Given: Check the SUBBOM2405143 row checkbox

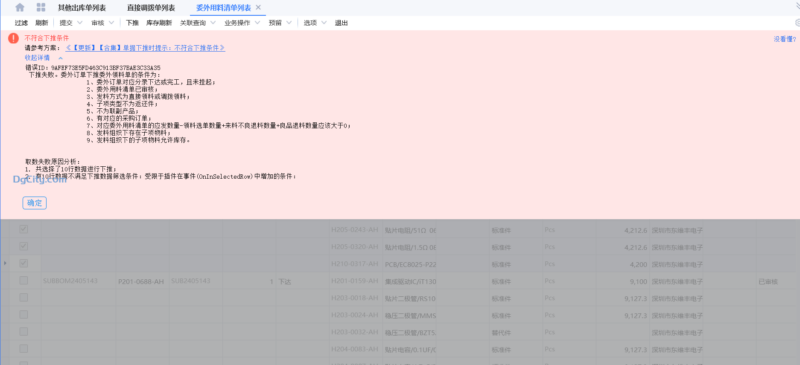Looking at the screenshot, I should (23, 280).
